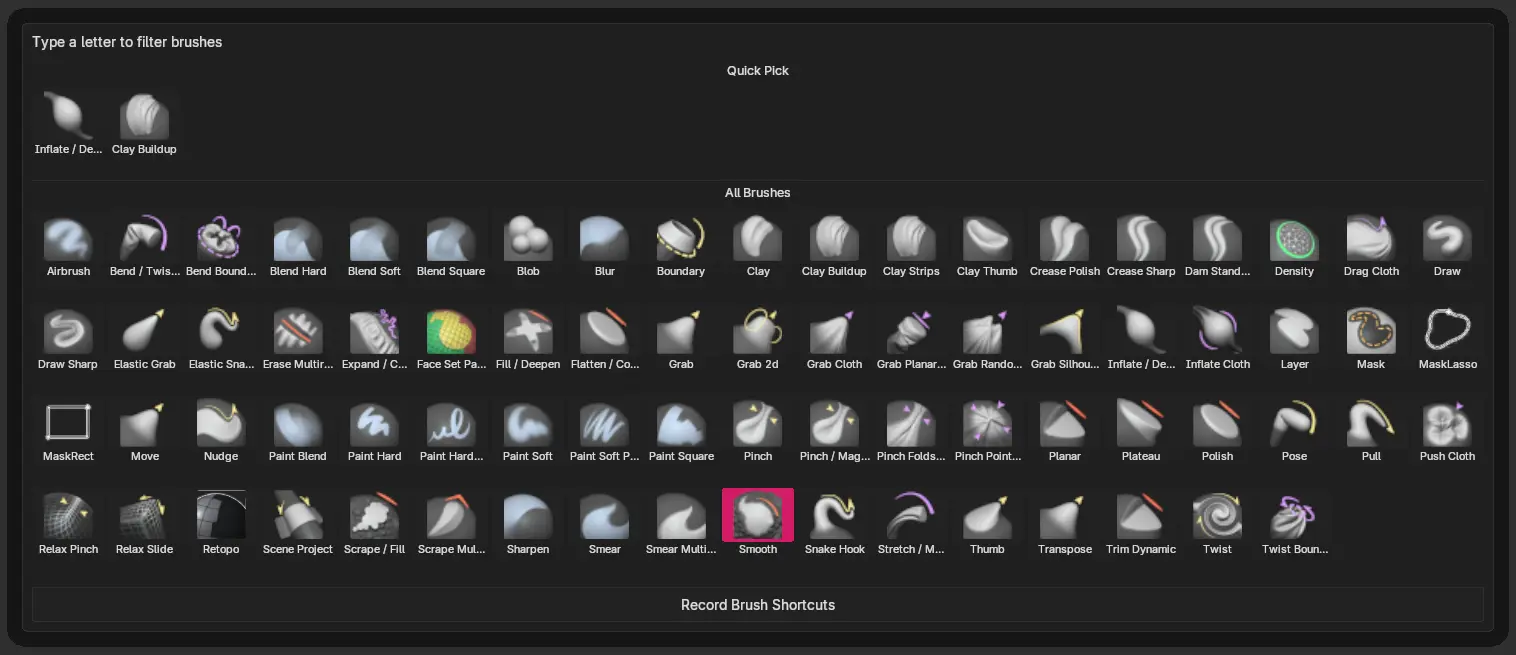Select the Planar brush
The width and height of the screenshot is (1516, 655).
click(1064, 431)
